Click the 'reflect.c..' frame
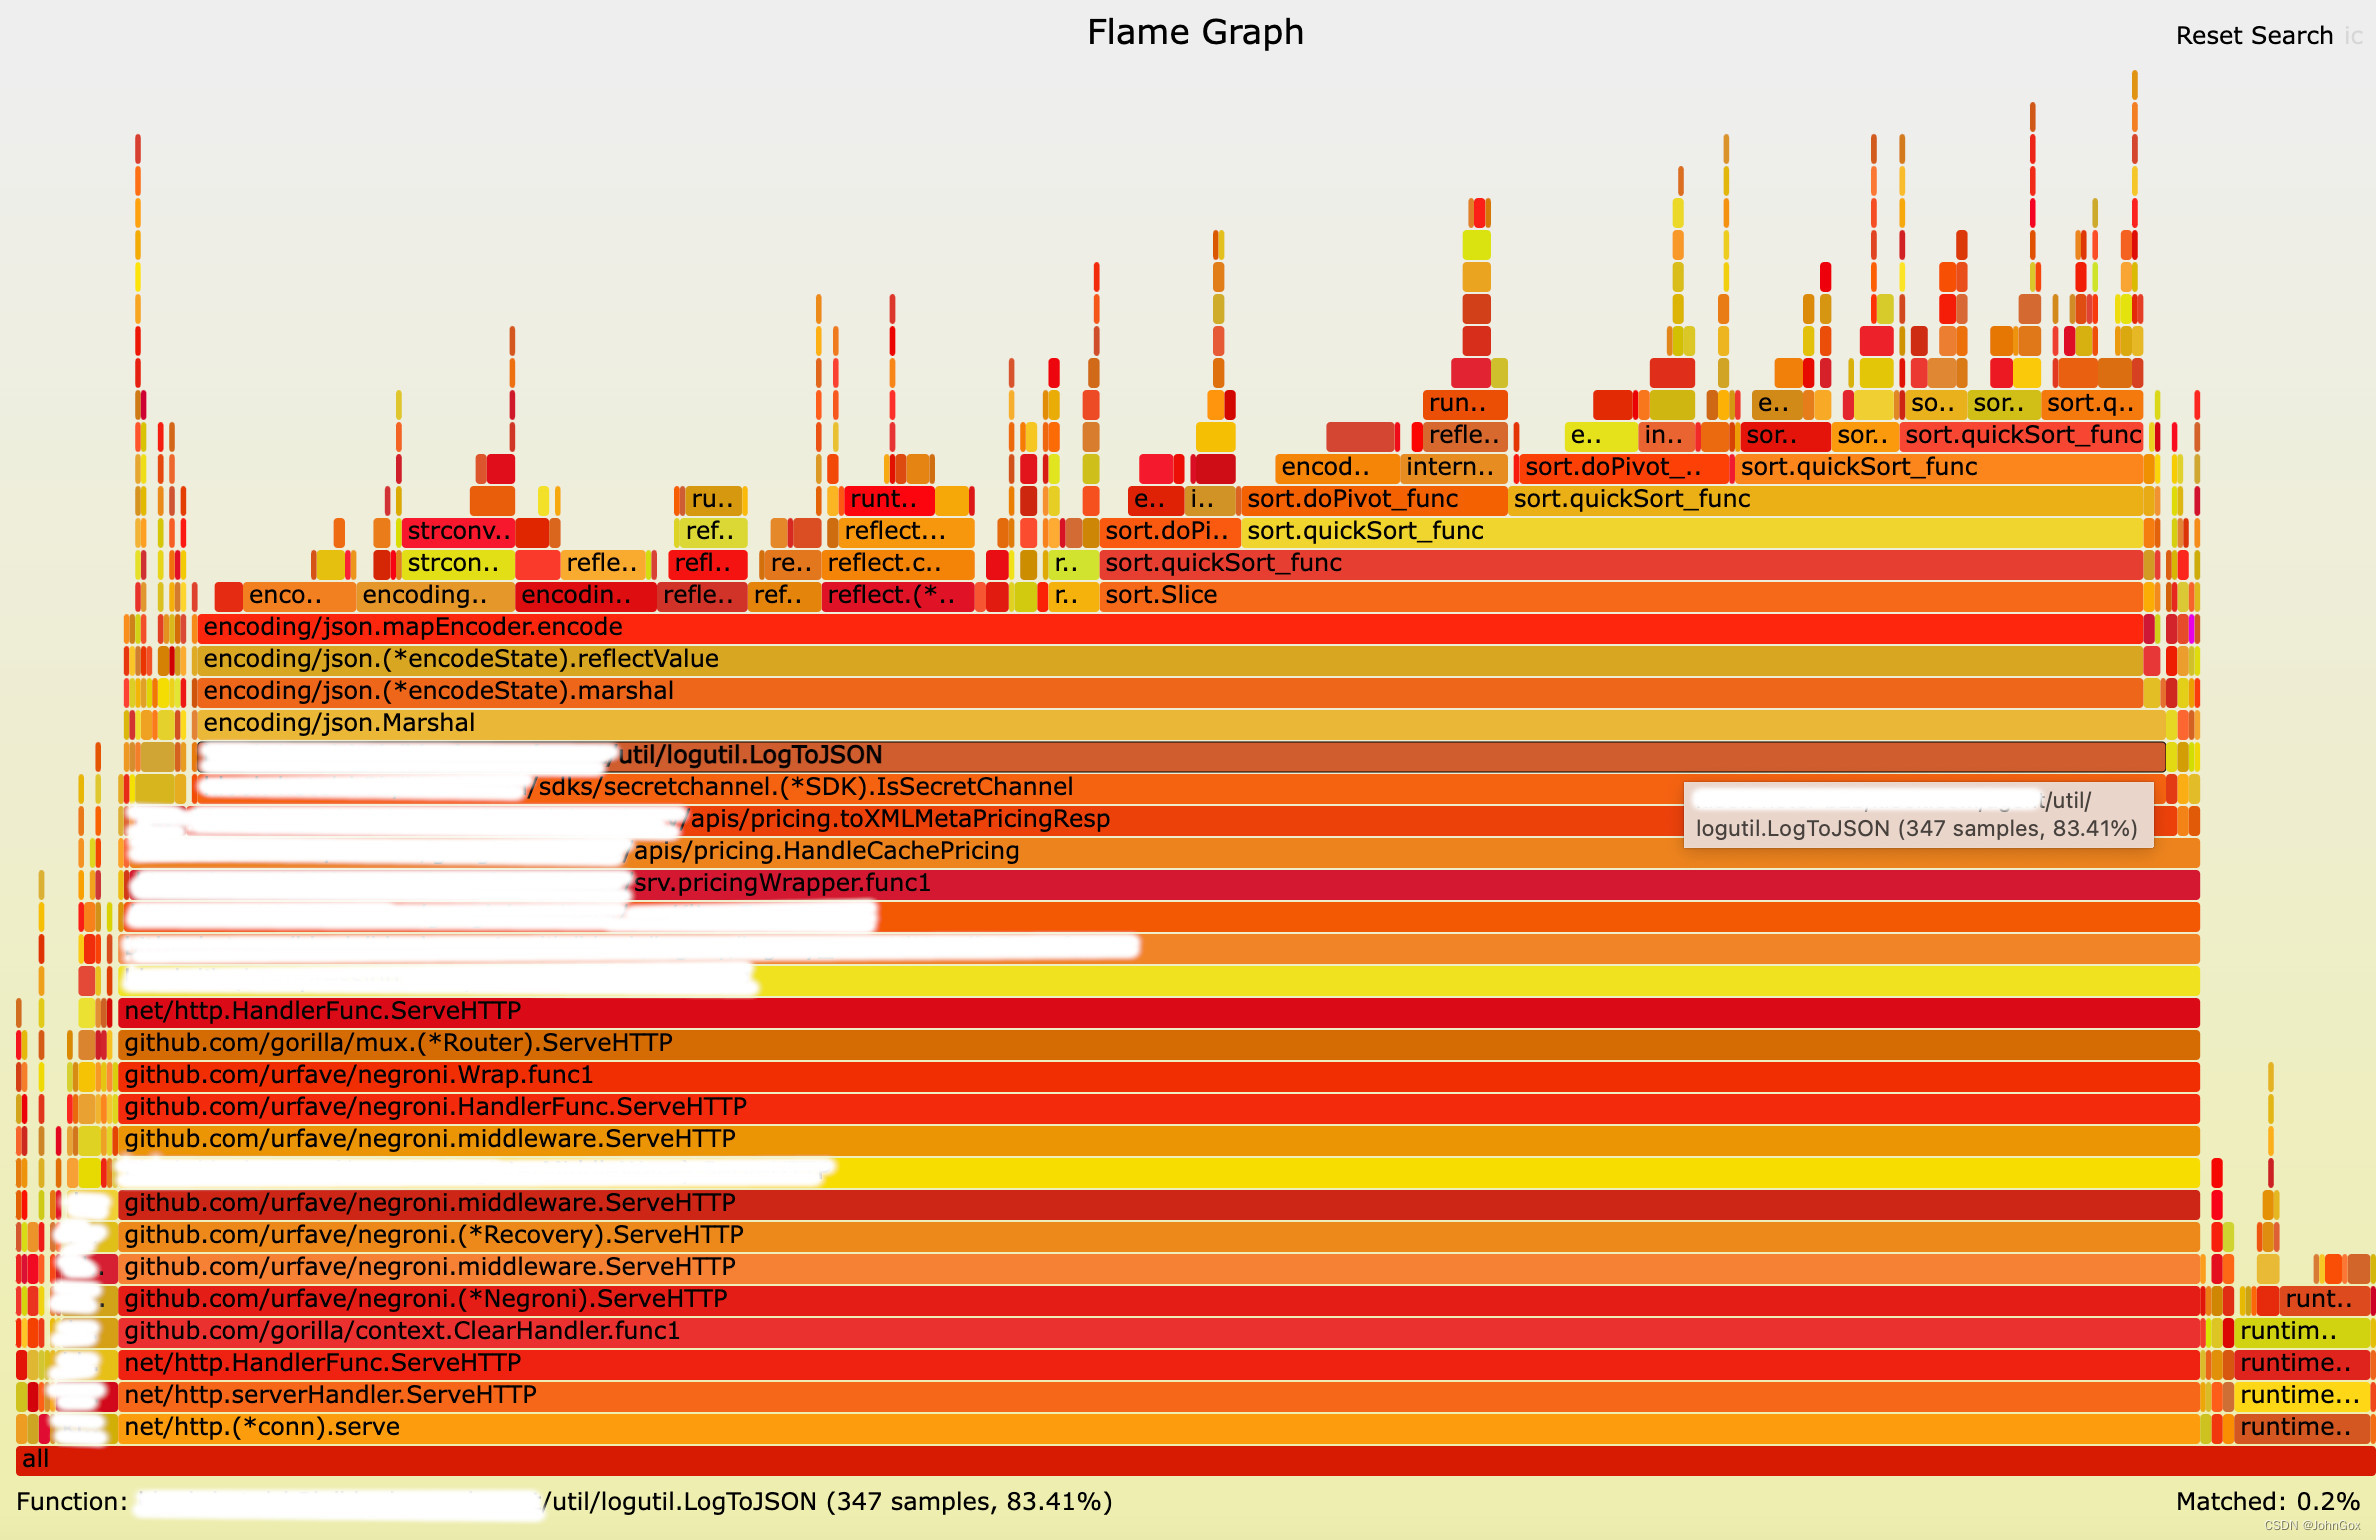The height and width of the screenshot is (1540, 2376). pos(897,563)
